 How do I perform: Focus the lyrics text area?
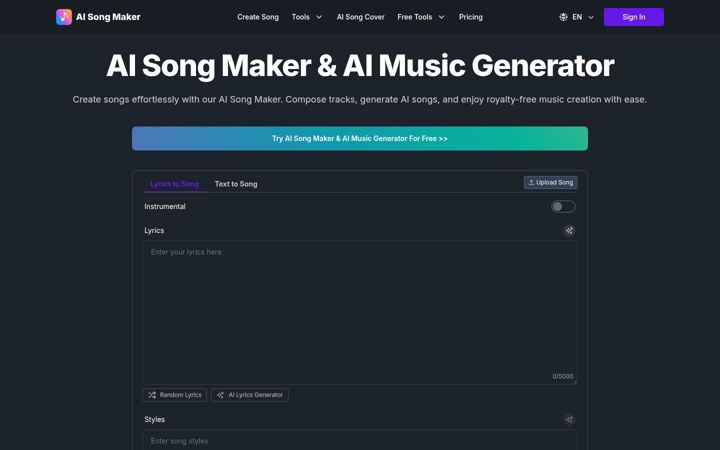coord(360,313)
